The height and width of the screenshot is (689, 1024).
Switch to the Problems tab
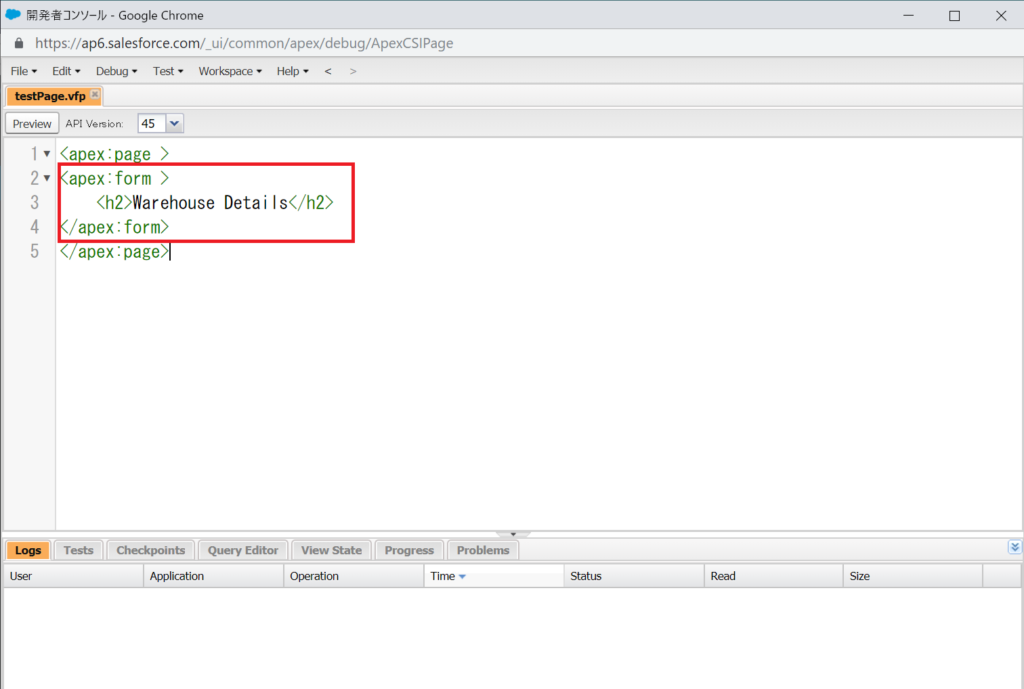pos(483,550)
